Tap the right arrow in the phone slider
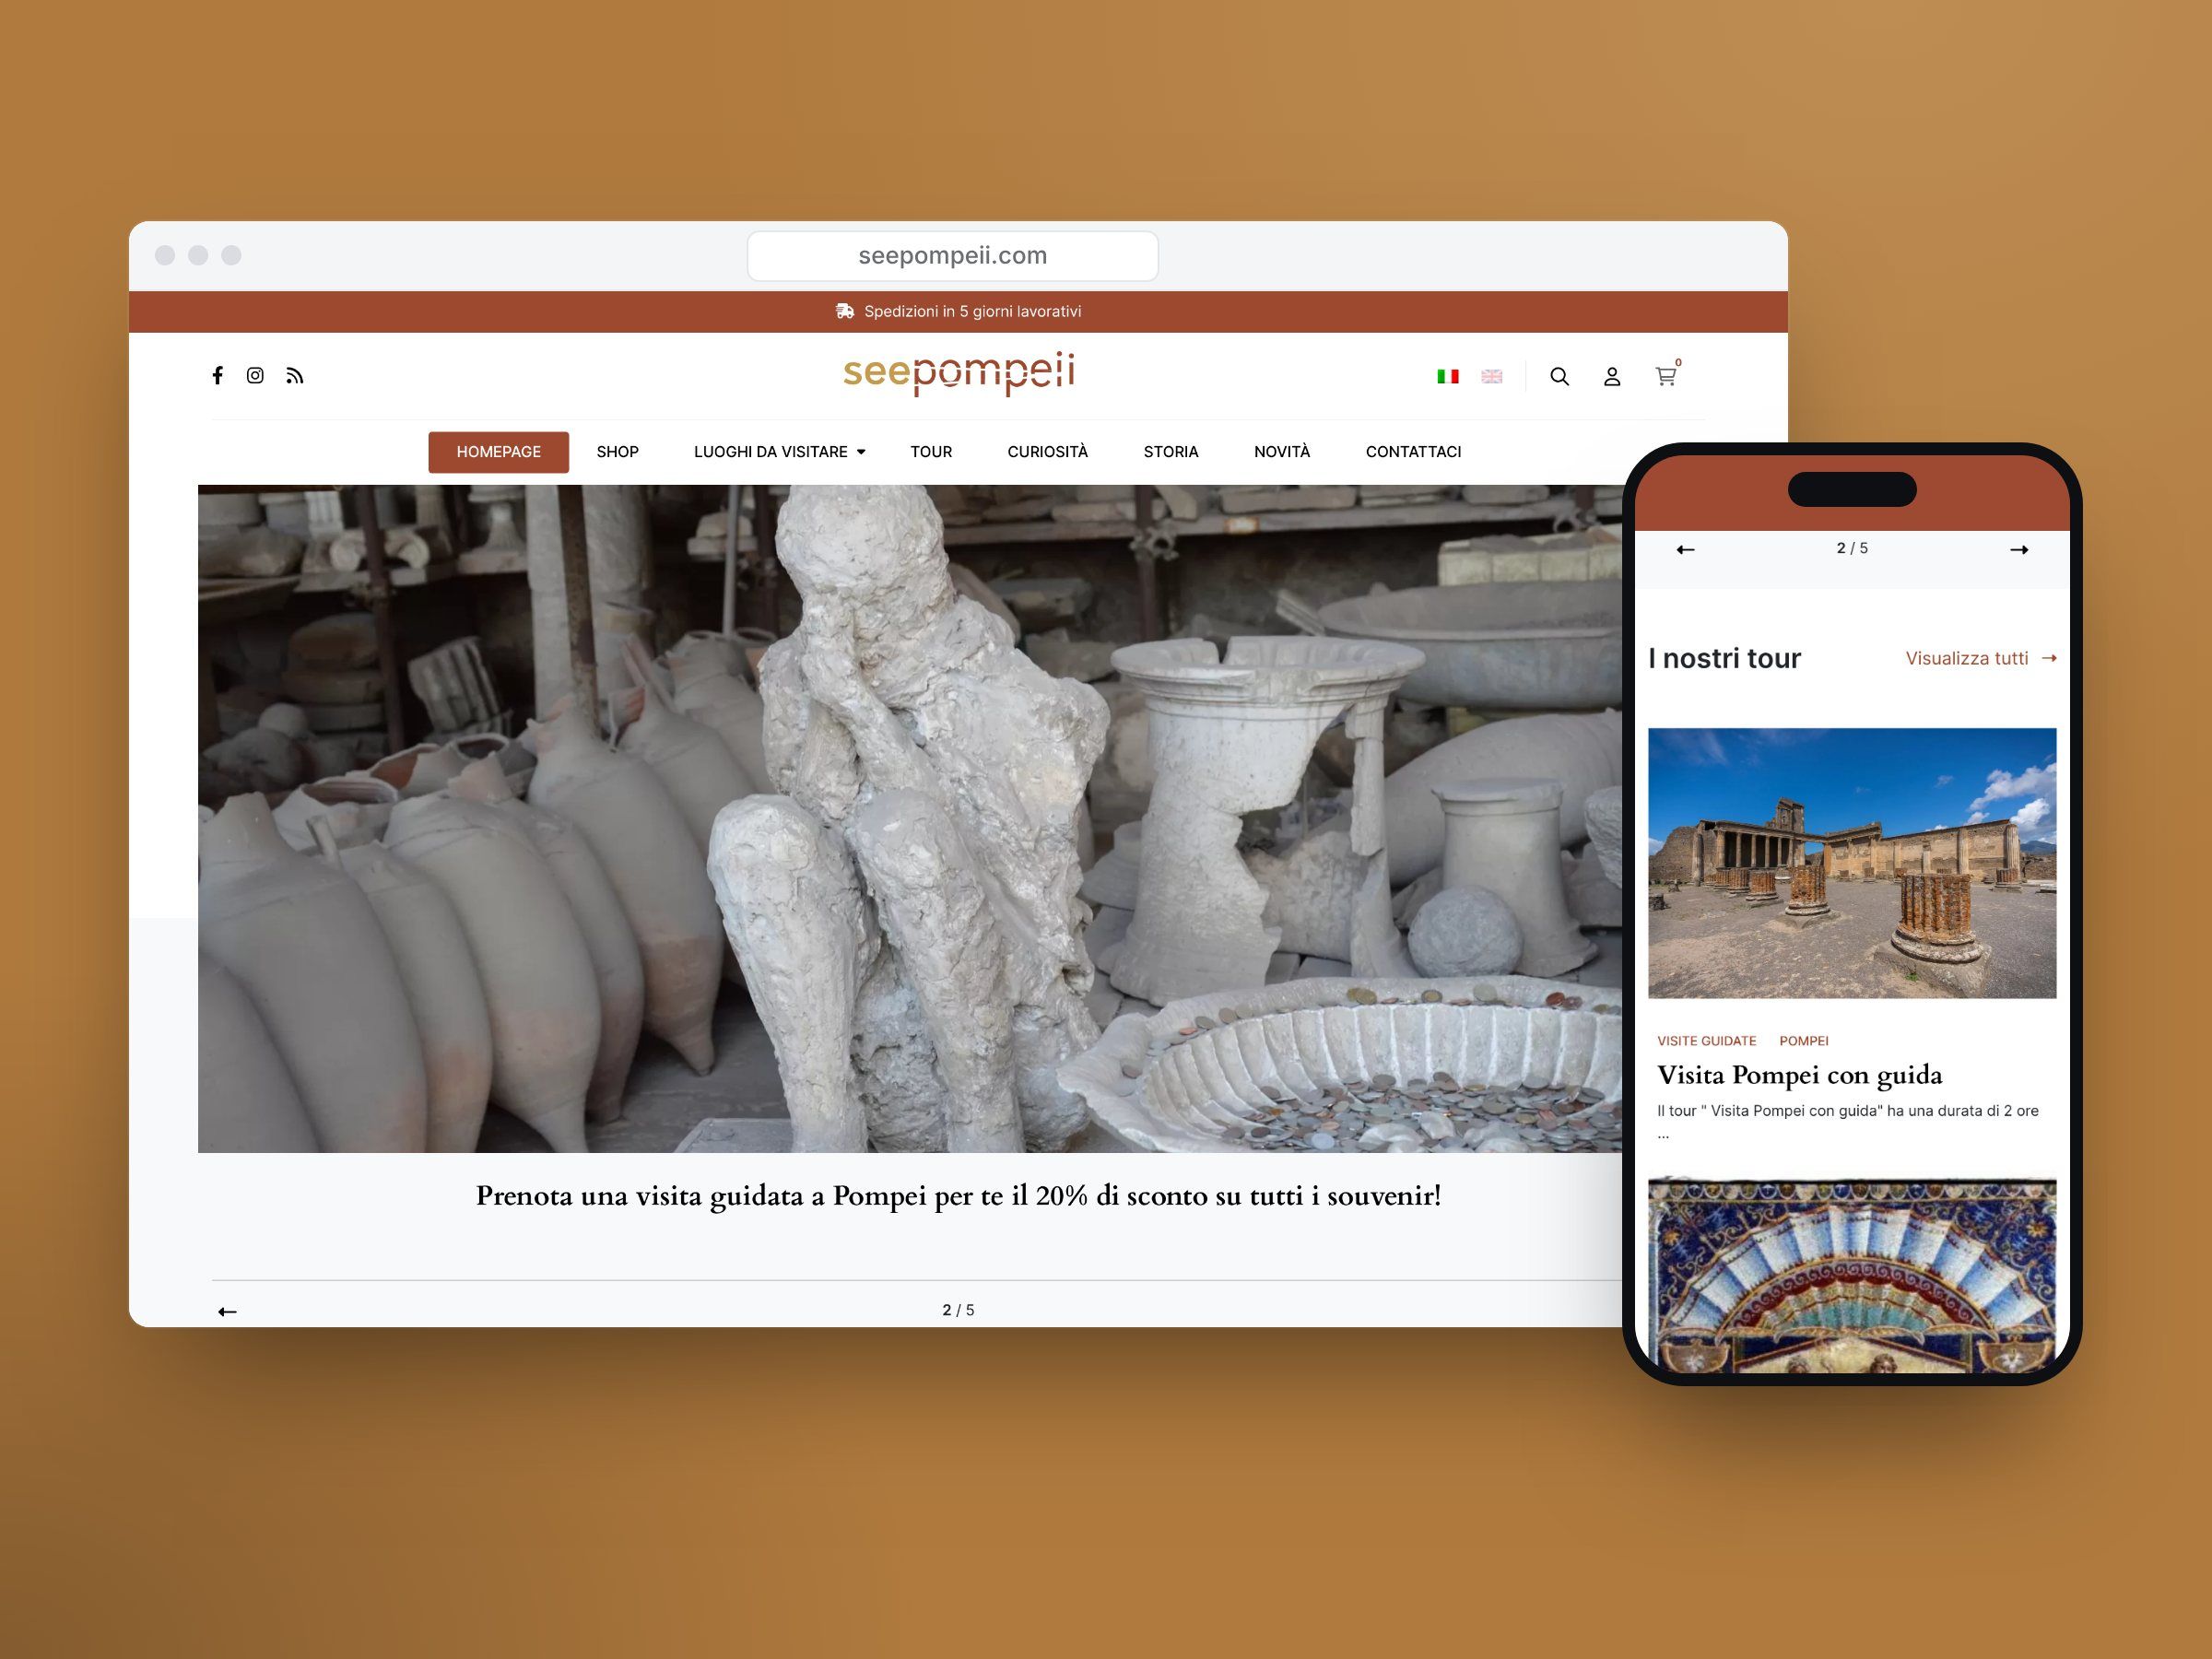 click(x=2019, y=549)
